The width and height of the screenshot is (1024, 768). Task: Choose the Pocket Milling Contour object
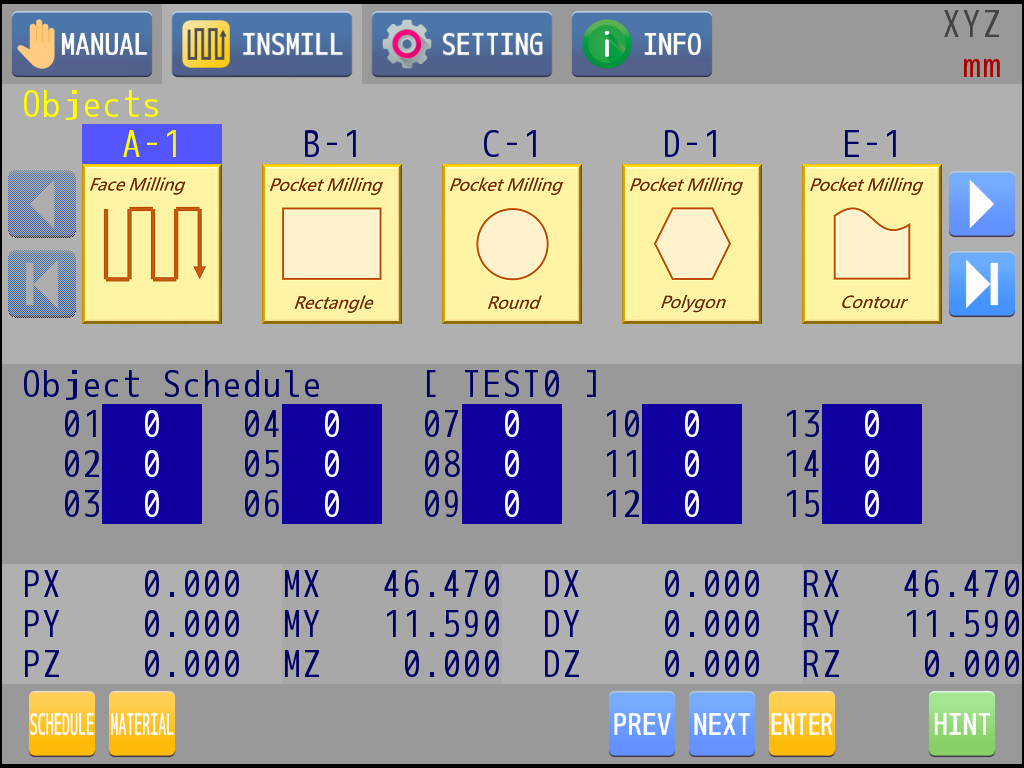click(x=872, y=244)
